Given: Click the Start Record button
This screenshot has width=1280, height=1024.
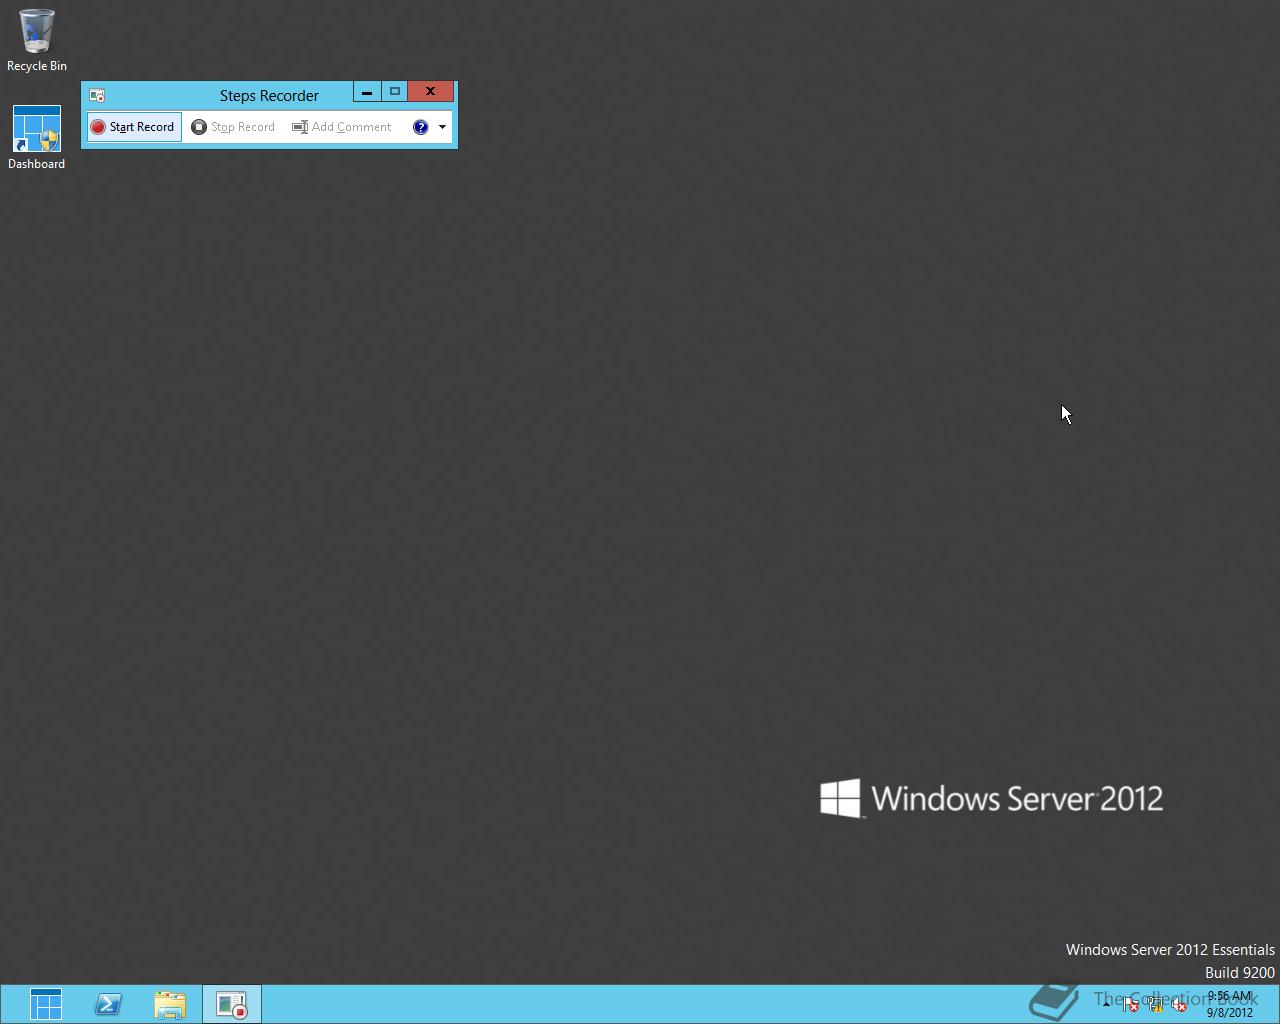Looking at the screenshot, I should tap(134, 127).
